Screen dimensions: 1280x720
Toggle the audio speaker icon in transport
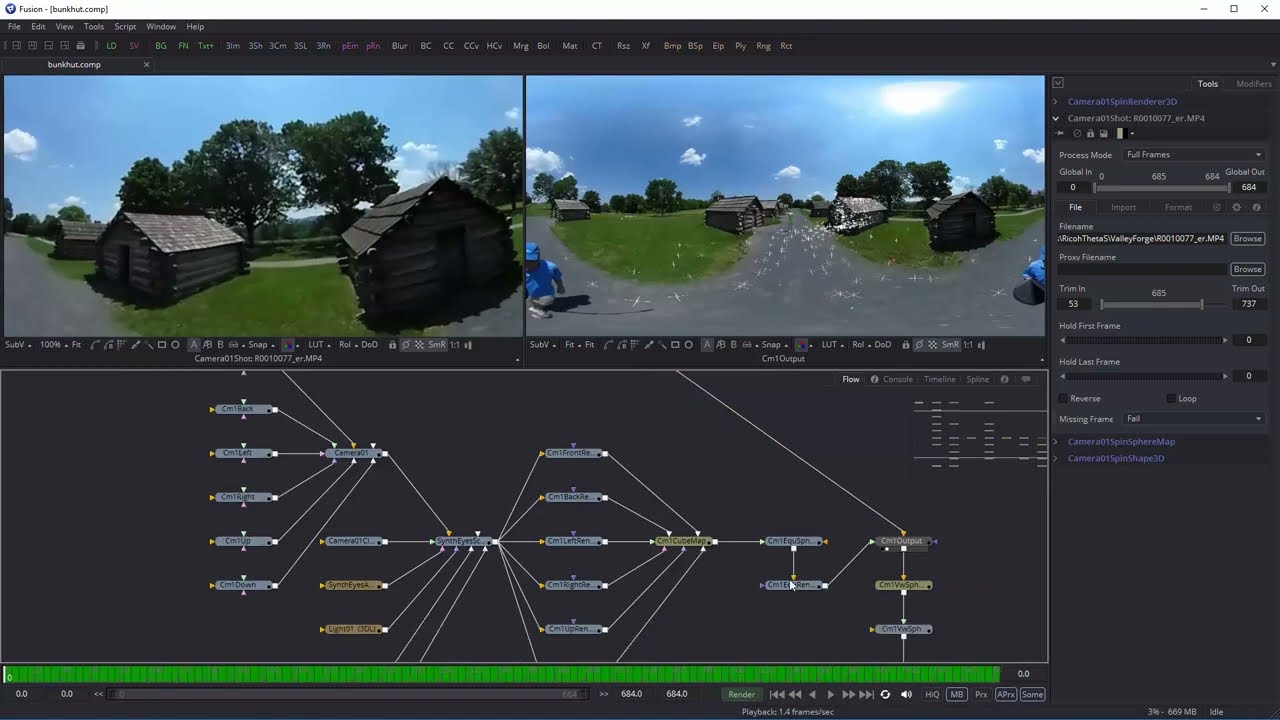(906, 694)
